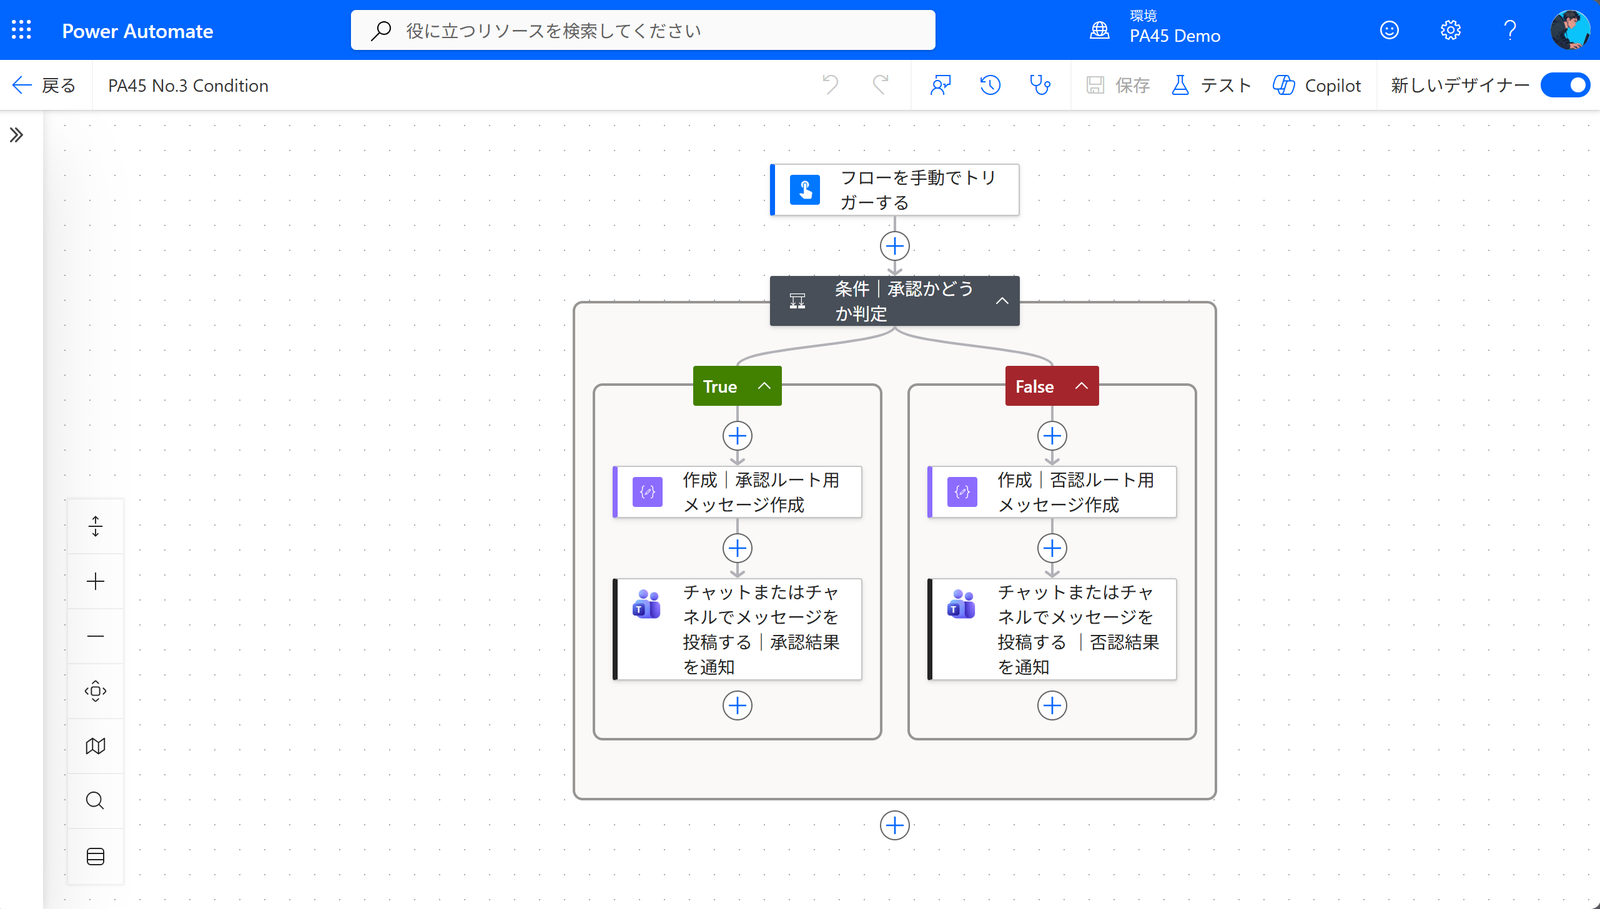
Task: Go back with the 戻る button
Action: coord(44,85)
